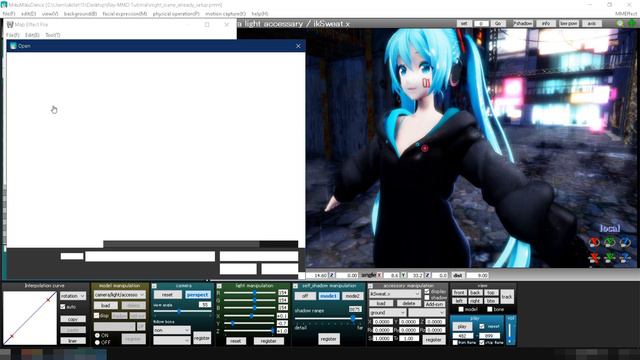
Task: Click the angle X icon in coordinates bar
Action: tap(379, 276)
